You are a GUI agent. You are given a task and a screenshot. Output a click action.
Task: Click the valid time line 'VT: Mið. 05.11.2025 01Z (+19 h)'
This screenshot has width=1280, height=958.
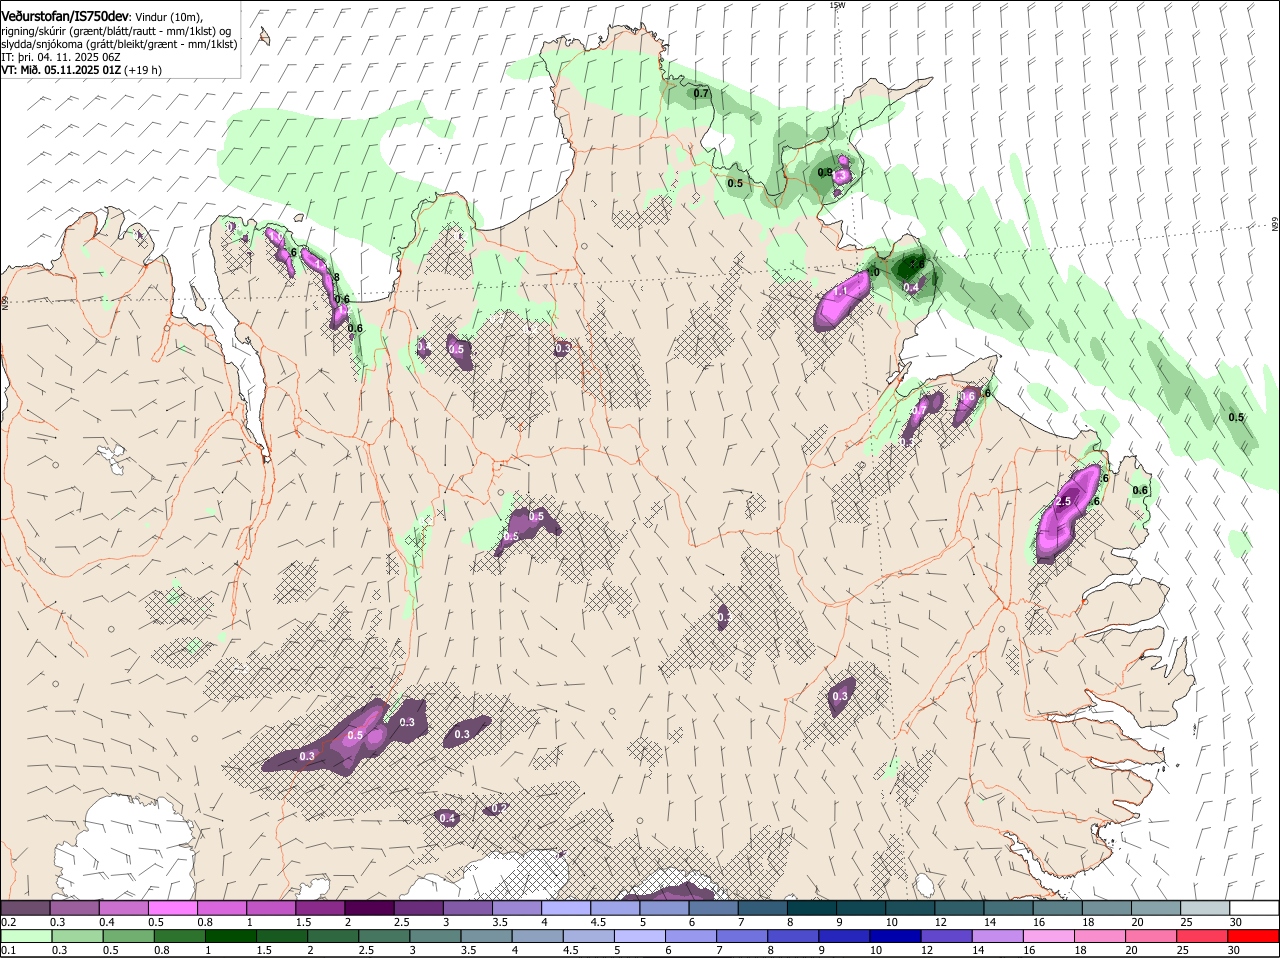point(82,70)
